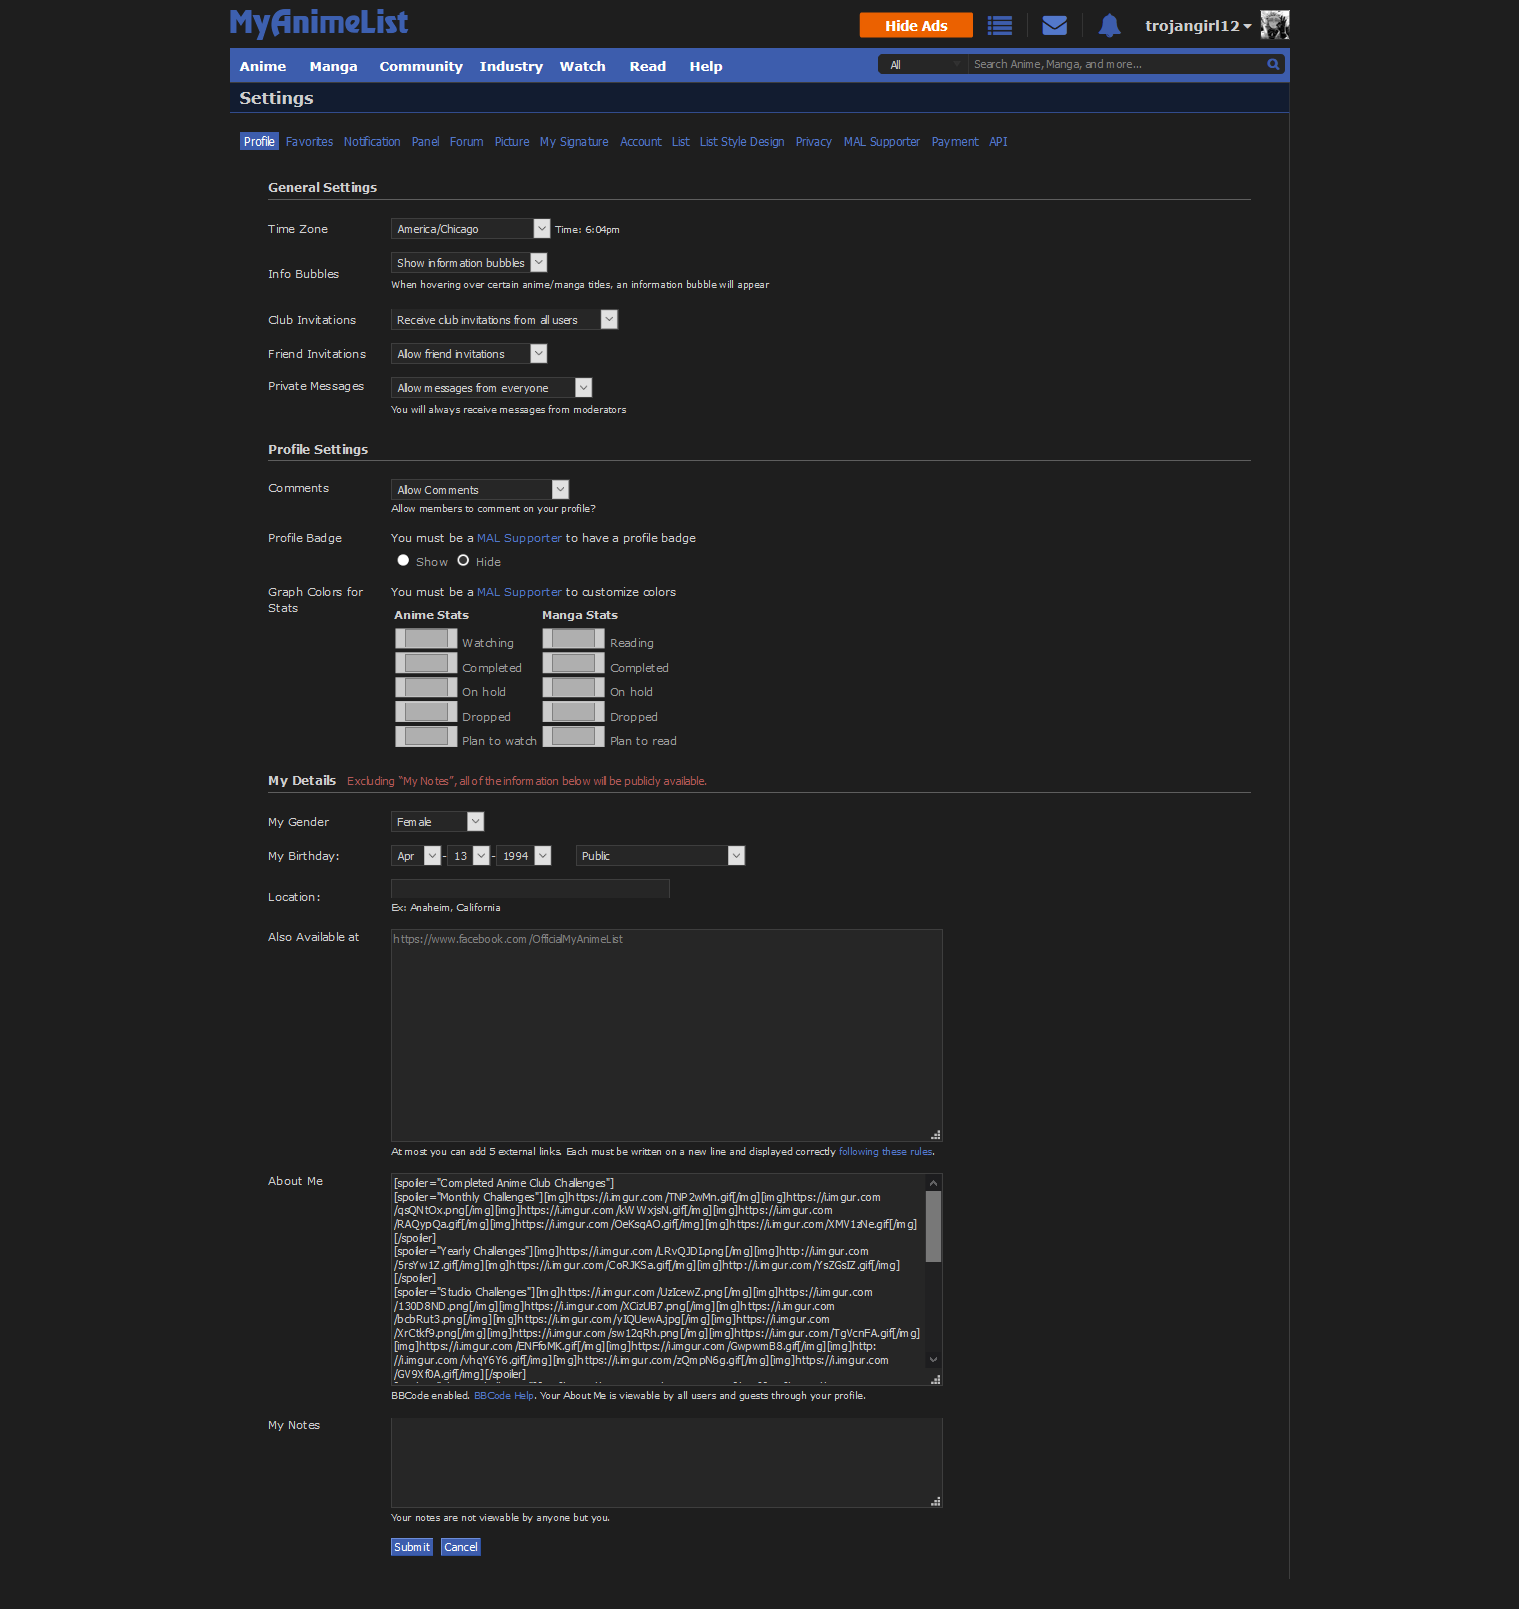Screen dimensions: 1519x1610
Task: Open the messages envelope icon
Action: 1054,26
